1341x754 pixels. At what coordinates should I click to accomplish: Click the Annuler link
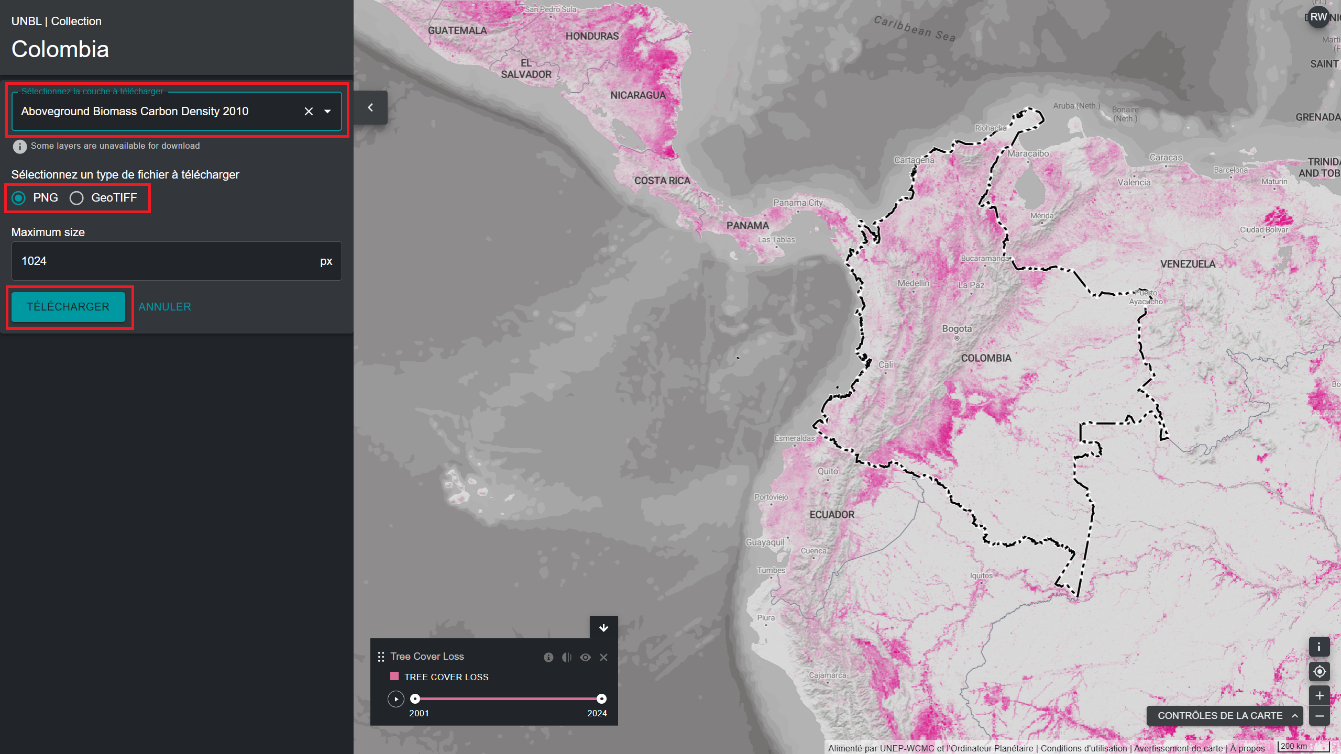click(165, 307)
